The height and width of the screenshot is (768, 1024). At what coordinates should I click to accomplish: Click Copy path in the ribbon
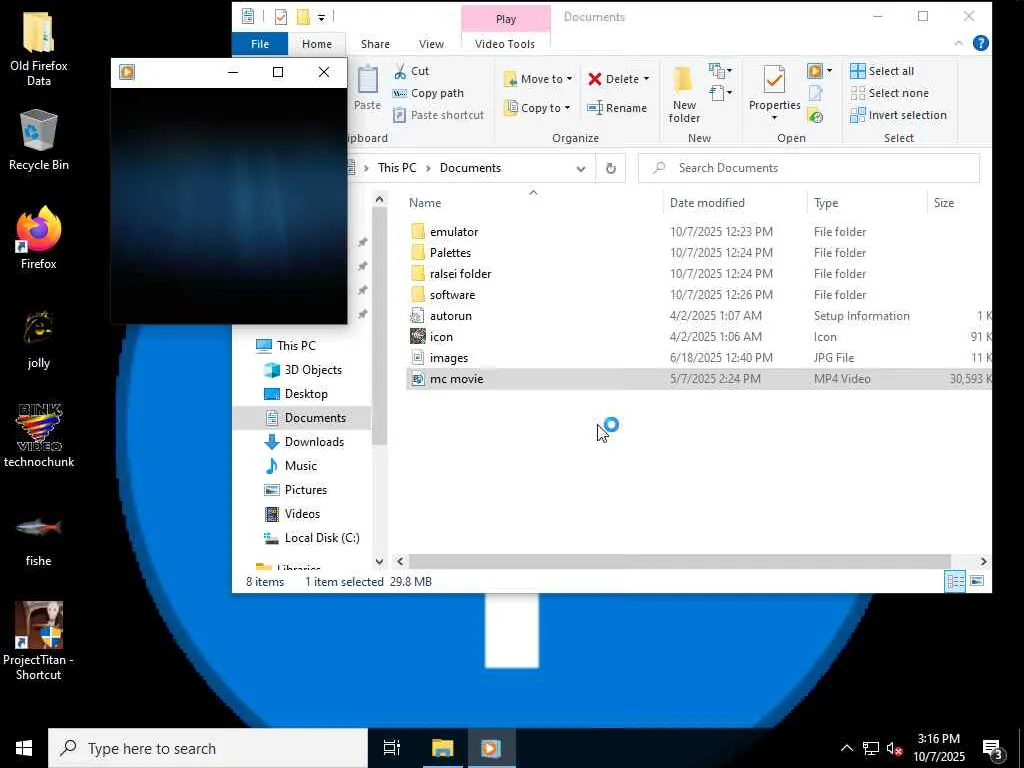tap(428, 93)
